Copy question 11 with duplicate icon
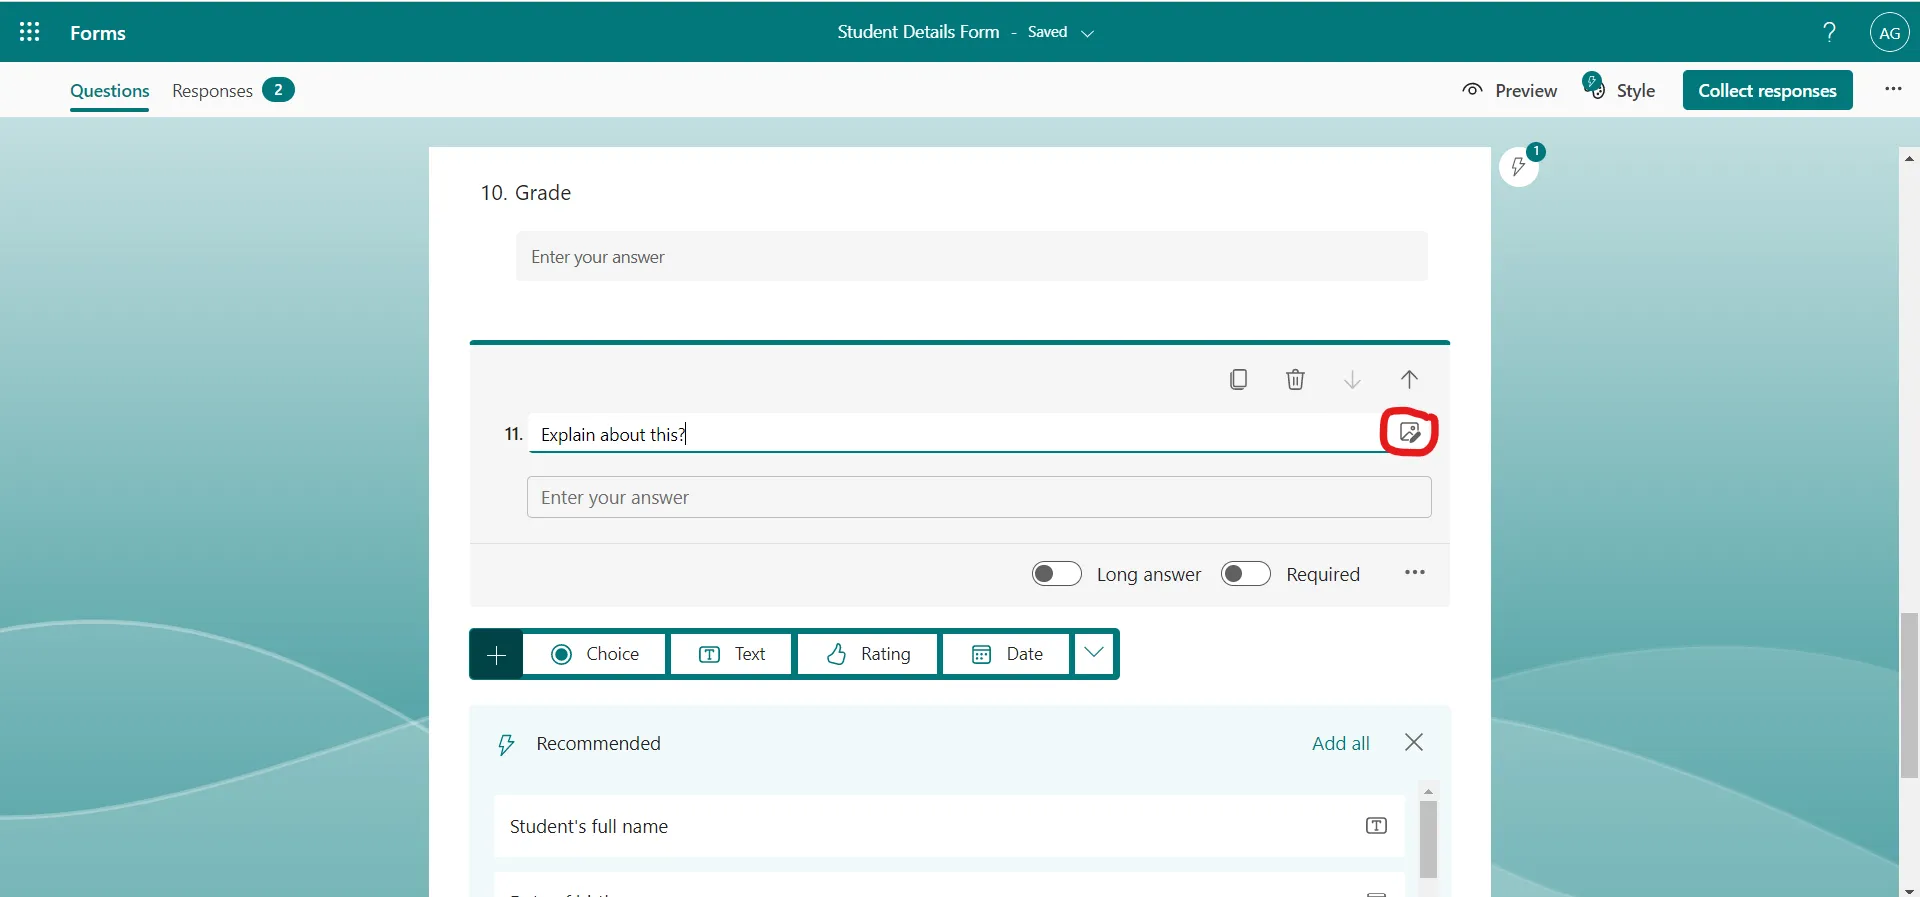 pos(1238,379)
